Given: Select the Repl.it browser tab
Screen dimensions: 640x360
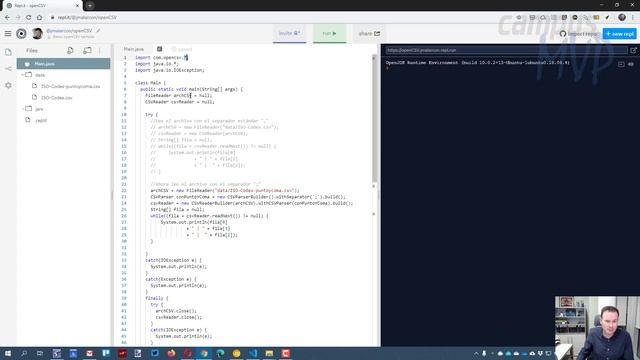Looking at the screenshot, I should (x=41, y=6).
